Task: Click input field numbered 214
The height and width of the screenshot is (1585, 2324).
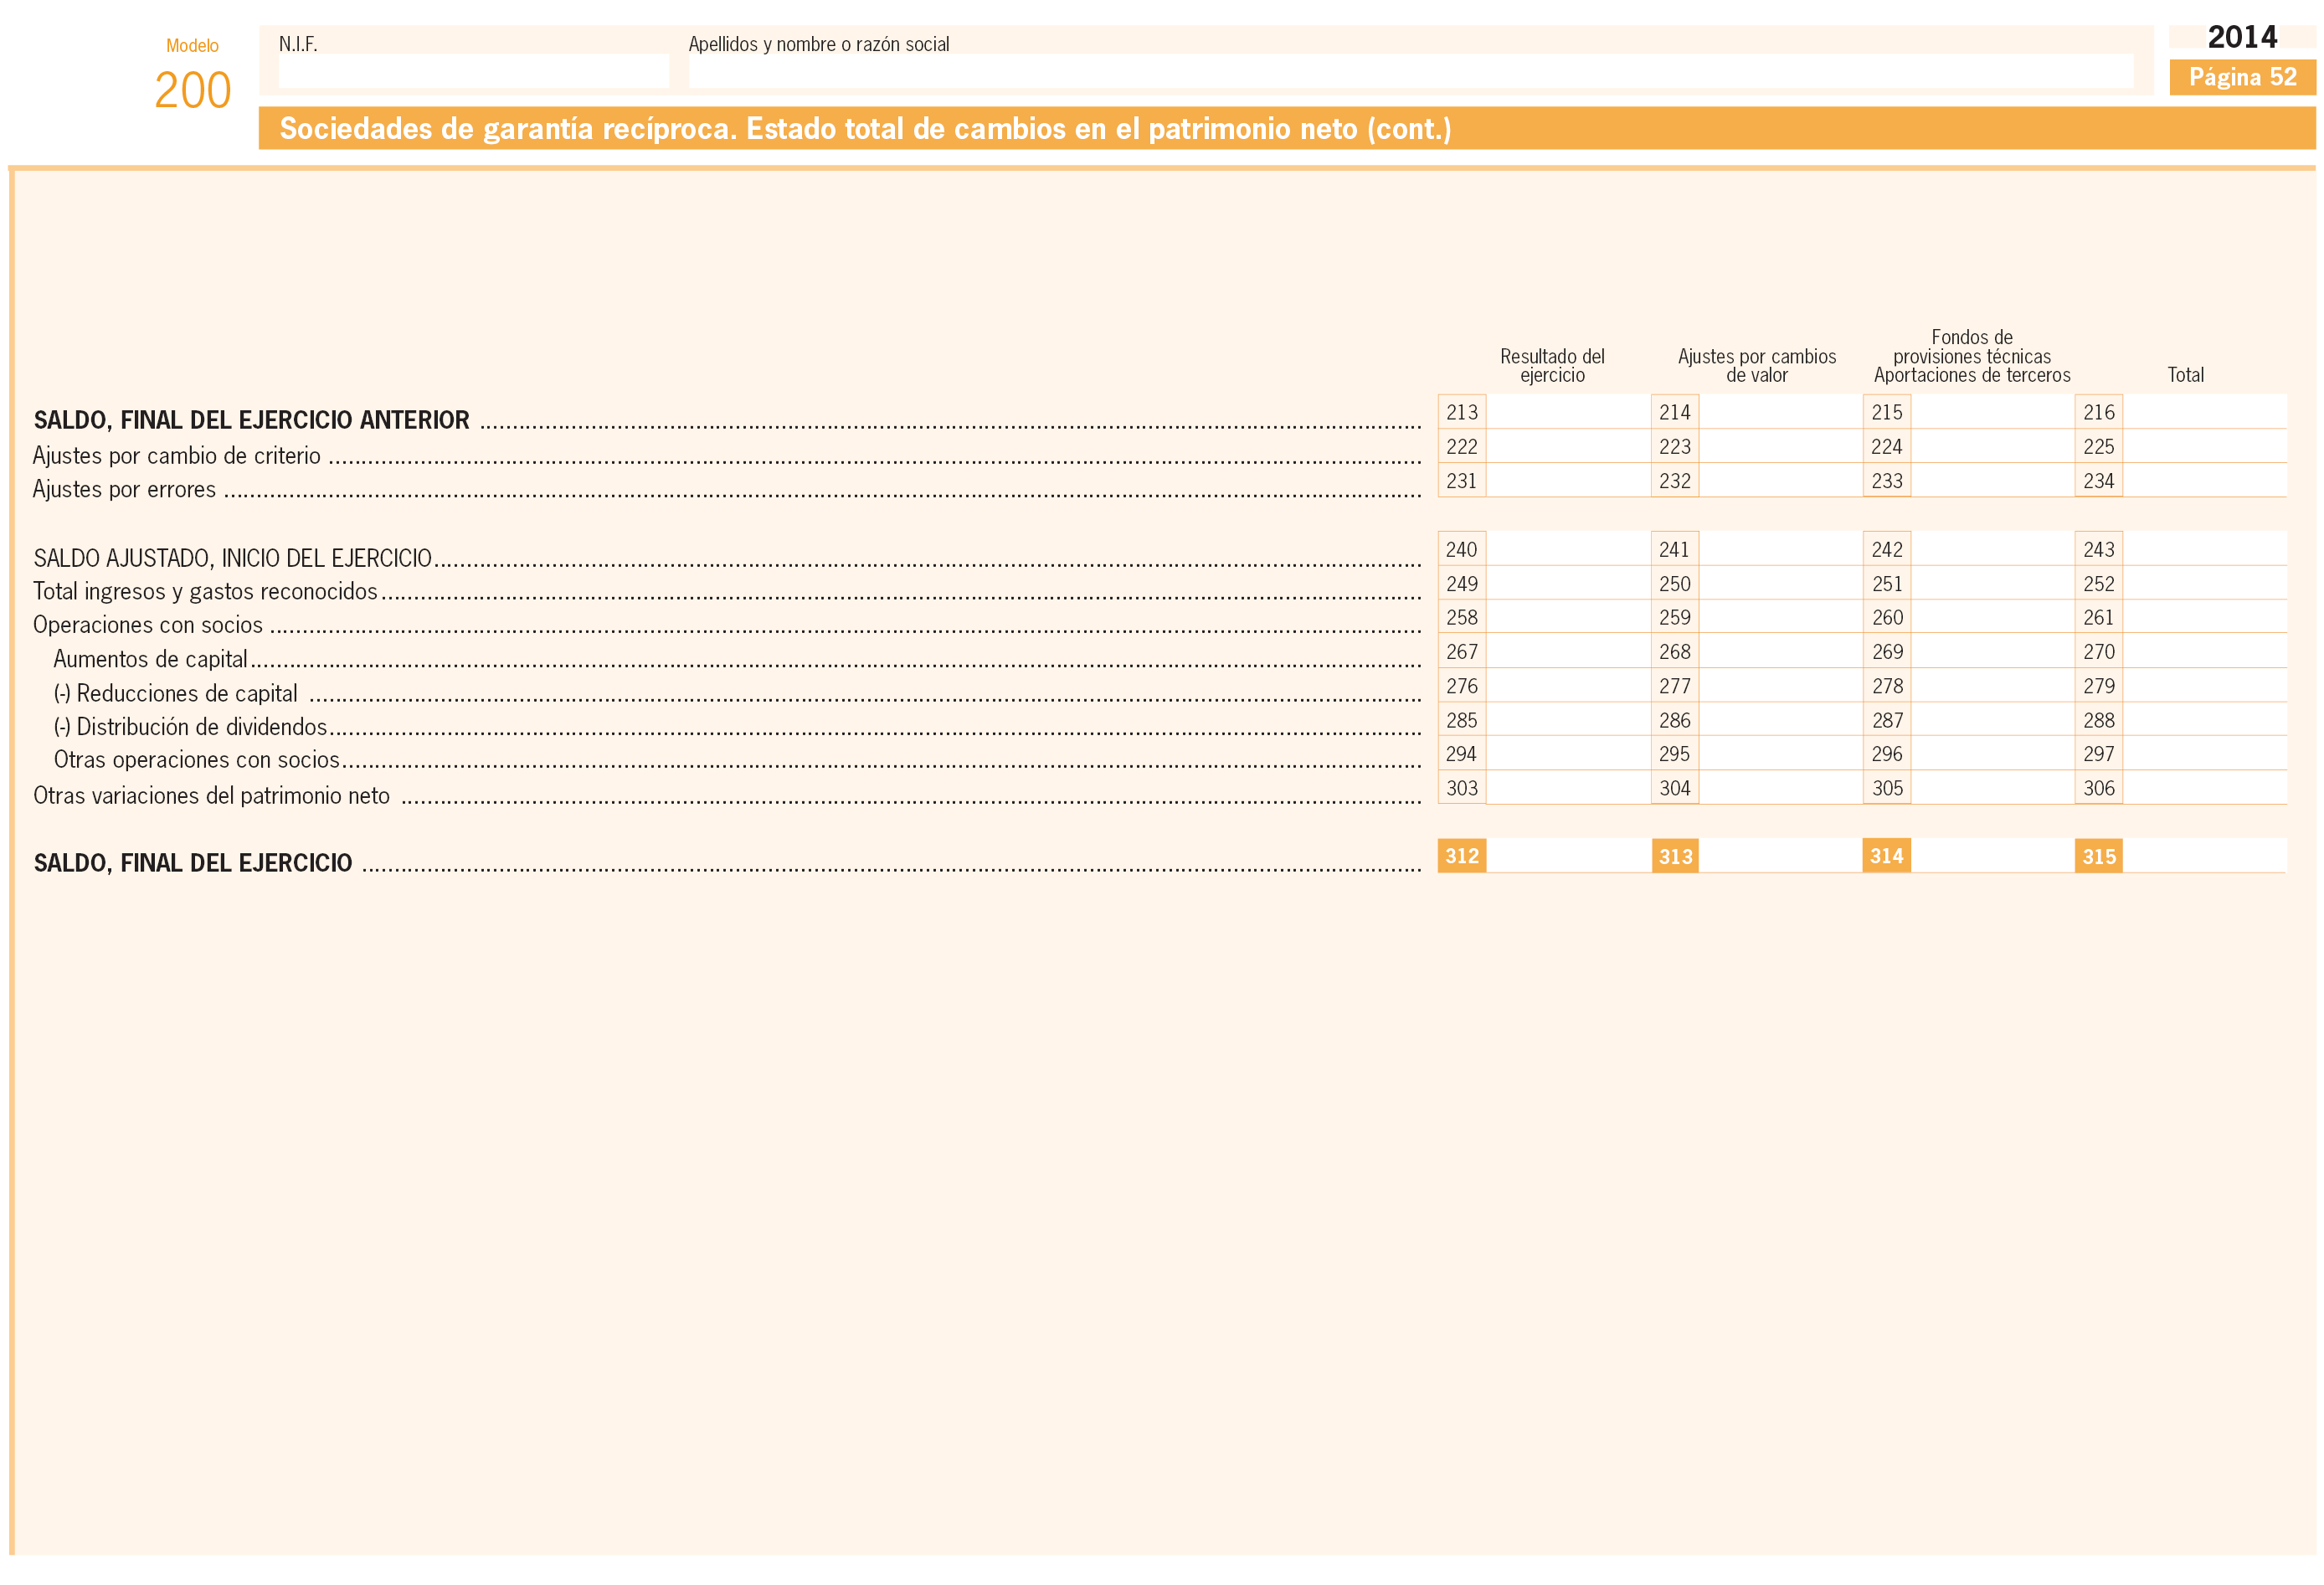Action: point(1780,412)
